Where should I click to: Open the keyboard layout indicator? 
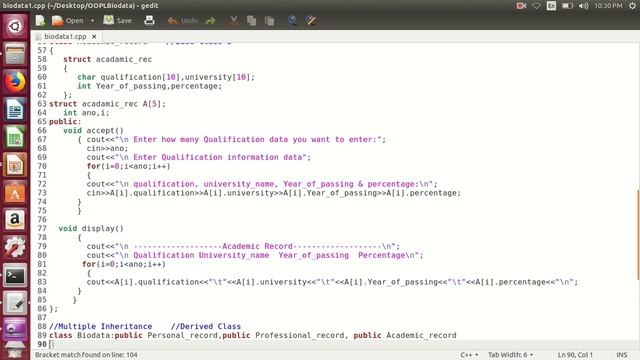tap(551, 6)
